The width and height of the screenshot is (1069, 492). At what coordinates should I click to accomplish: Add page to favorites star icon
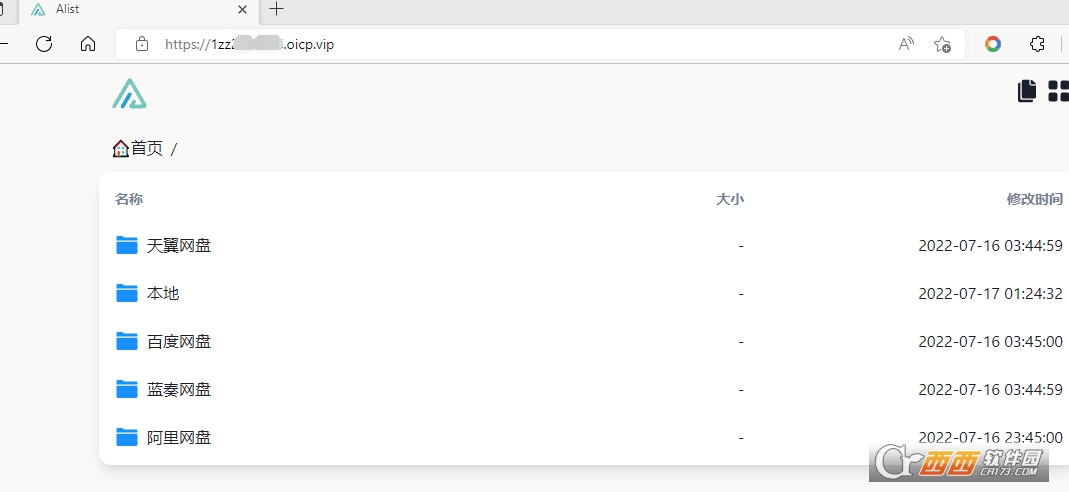point(942,44)
